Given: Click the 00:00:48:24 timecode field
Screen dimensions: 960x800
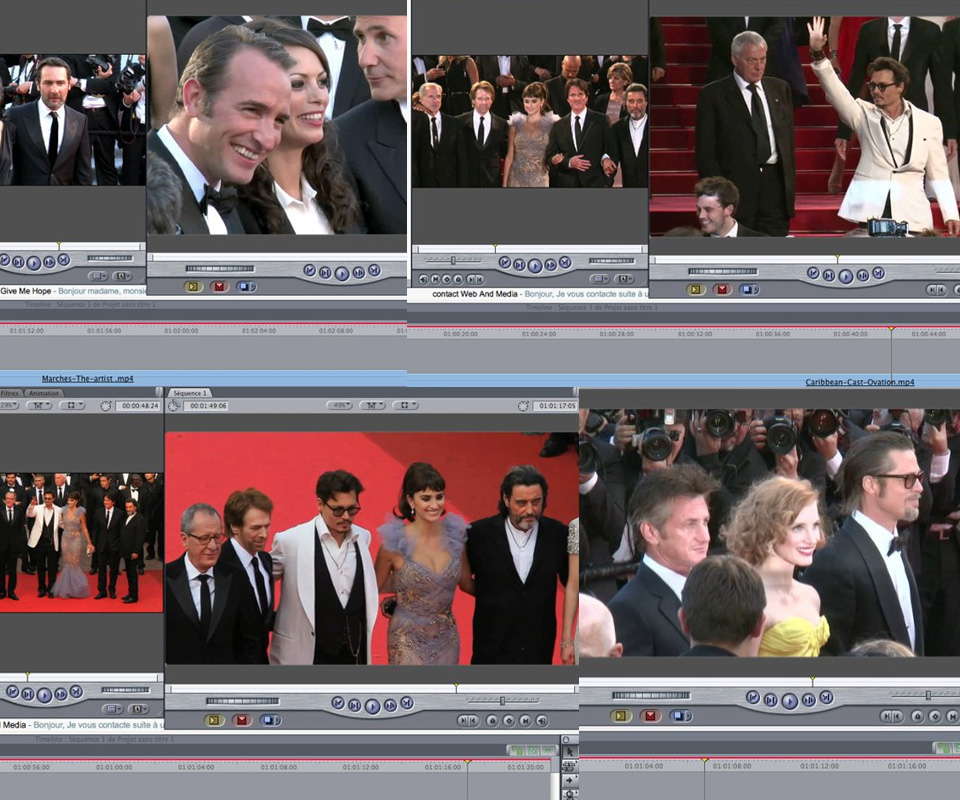Looking at the screenshot, I should point(140,406).
